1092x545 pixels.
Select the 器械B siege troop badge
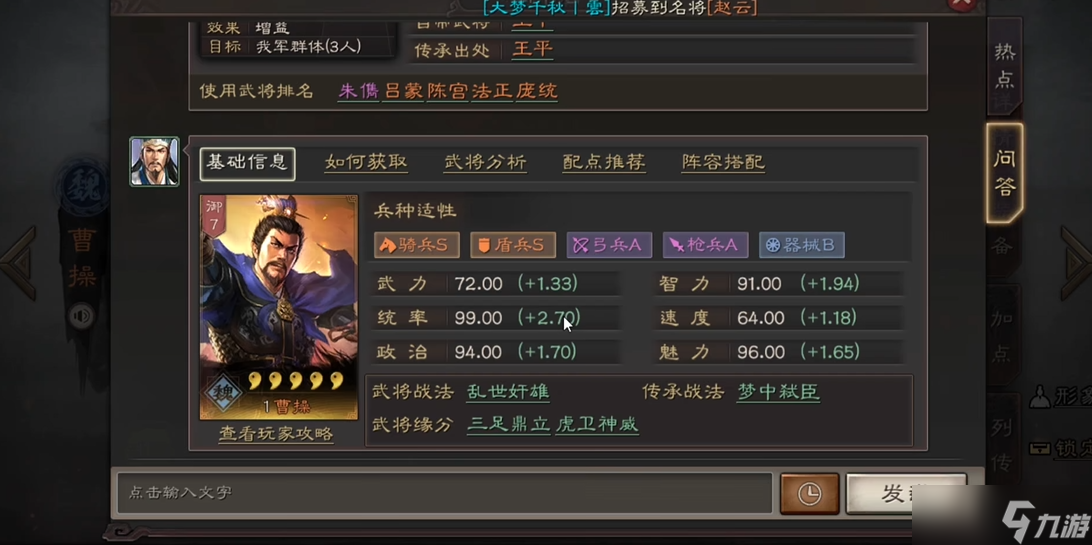click(802, 245)
